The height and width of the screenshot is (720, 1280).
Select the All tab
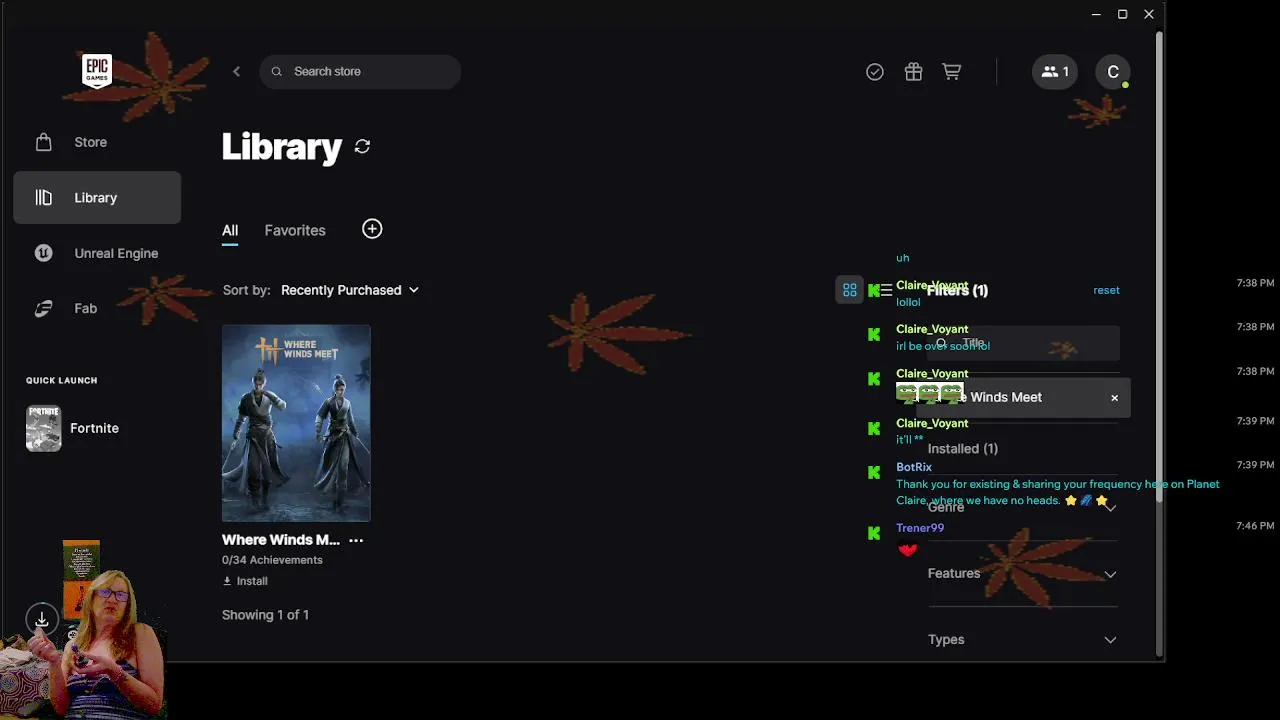(230, 230)
